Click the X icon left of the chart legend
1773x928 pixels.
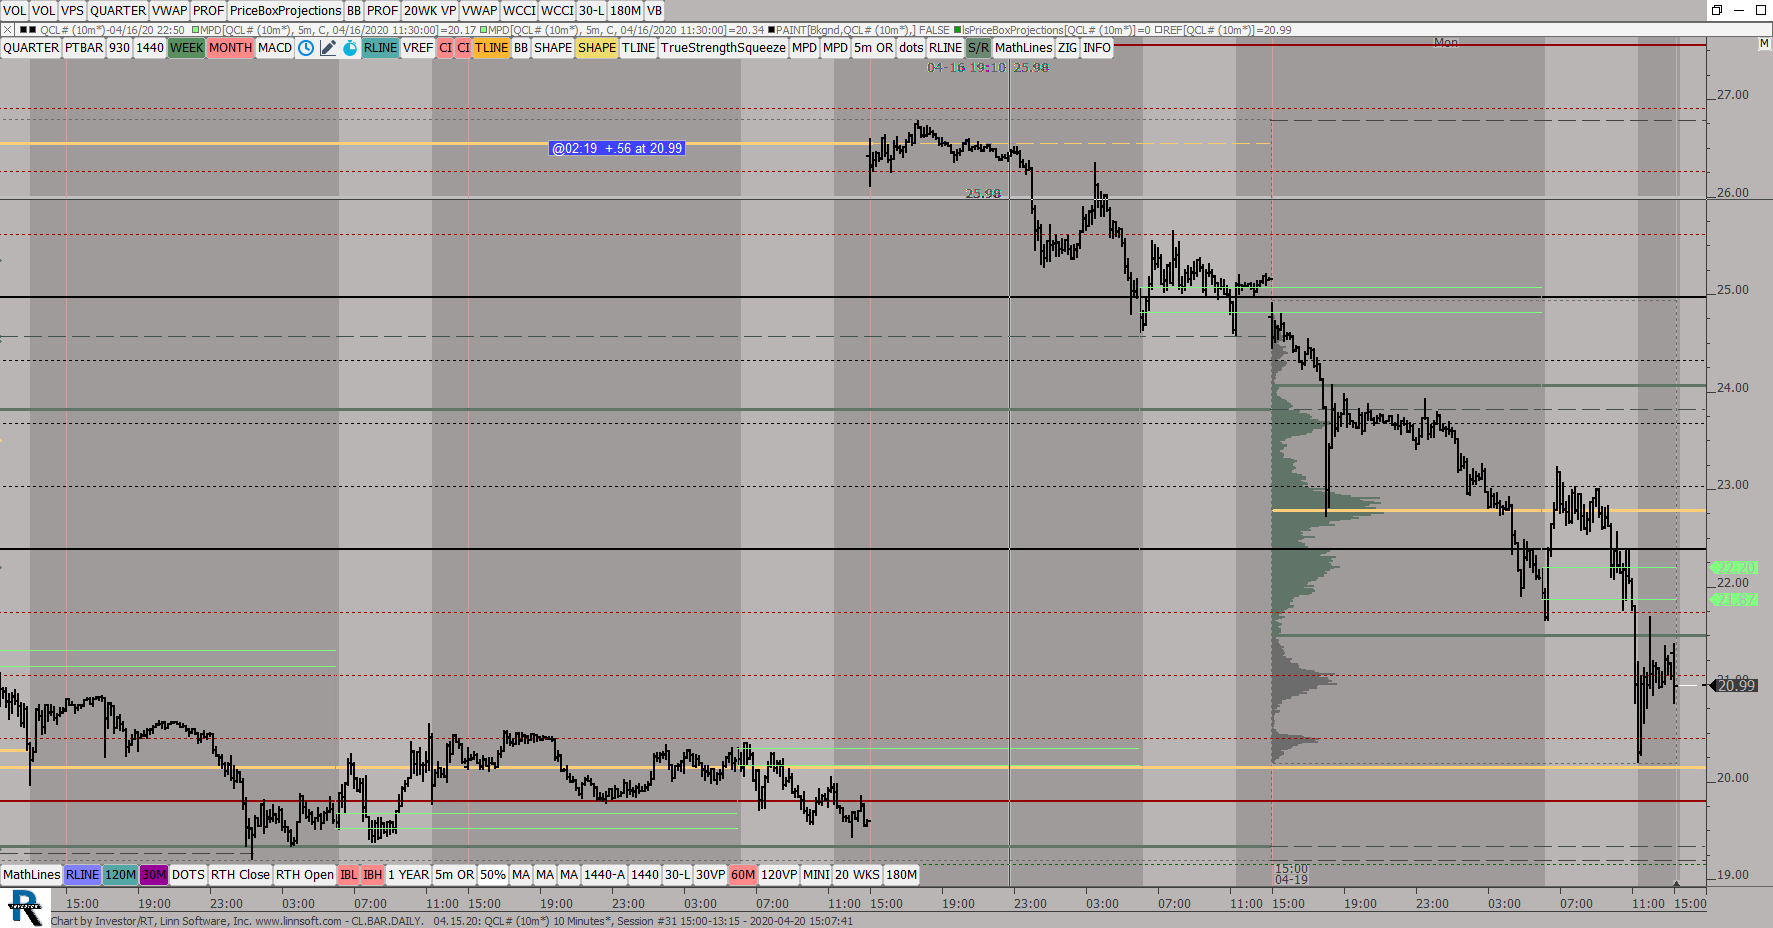(8, 30)
